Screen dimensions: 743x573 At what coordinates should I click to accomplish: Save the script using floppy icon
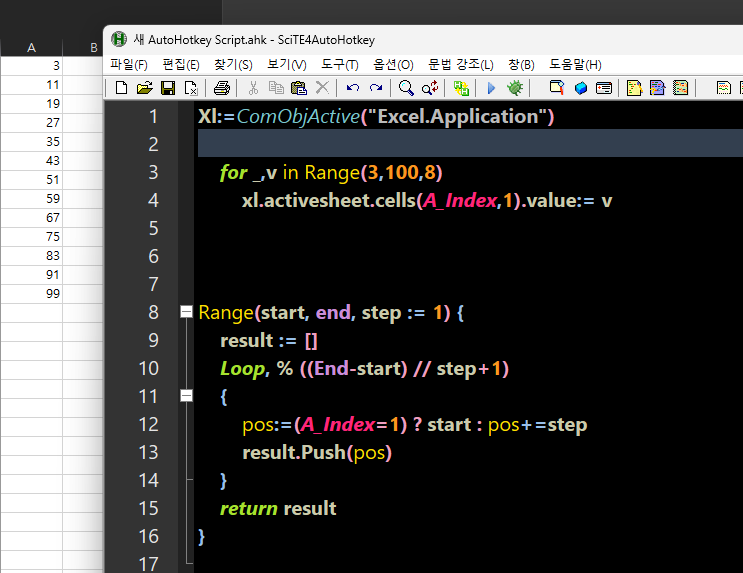168,88
